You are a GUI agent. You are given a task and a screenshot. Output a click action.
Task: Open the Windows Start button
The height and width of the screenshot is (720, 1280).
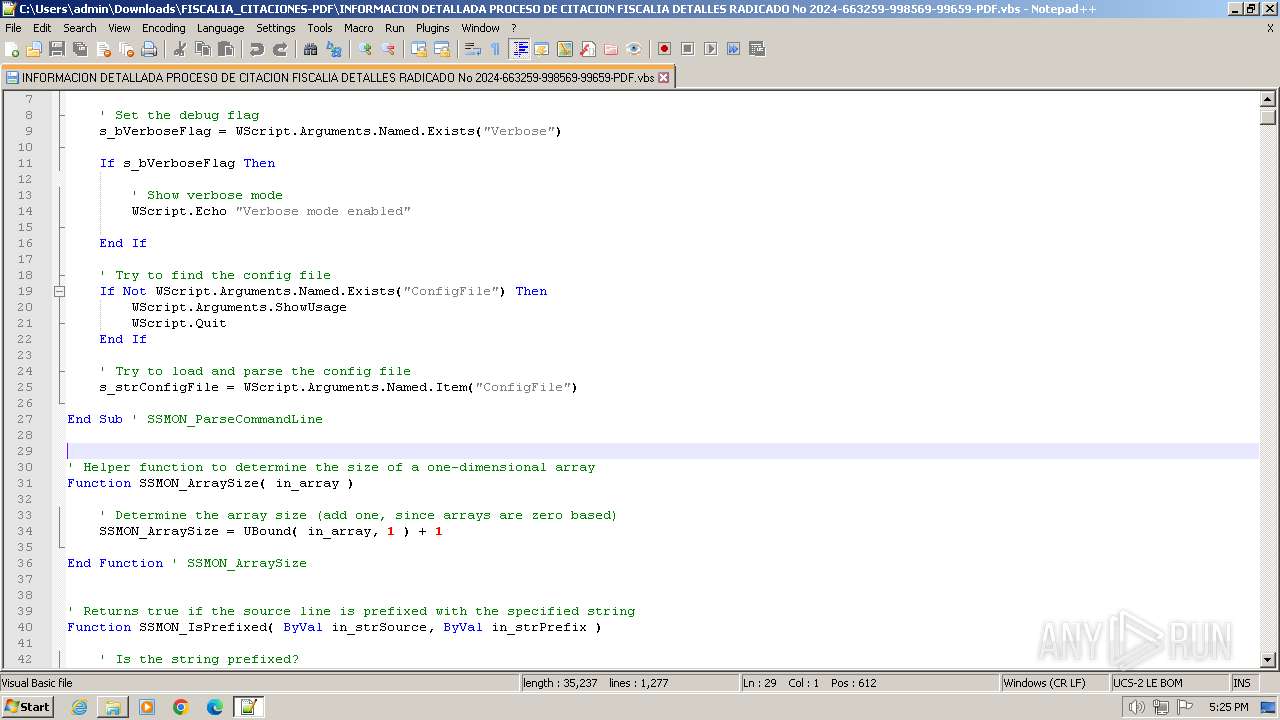(x=27, y=707)
